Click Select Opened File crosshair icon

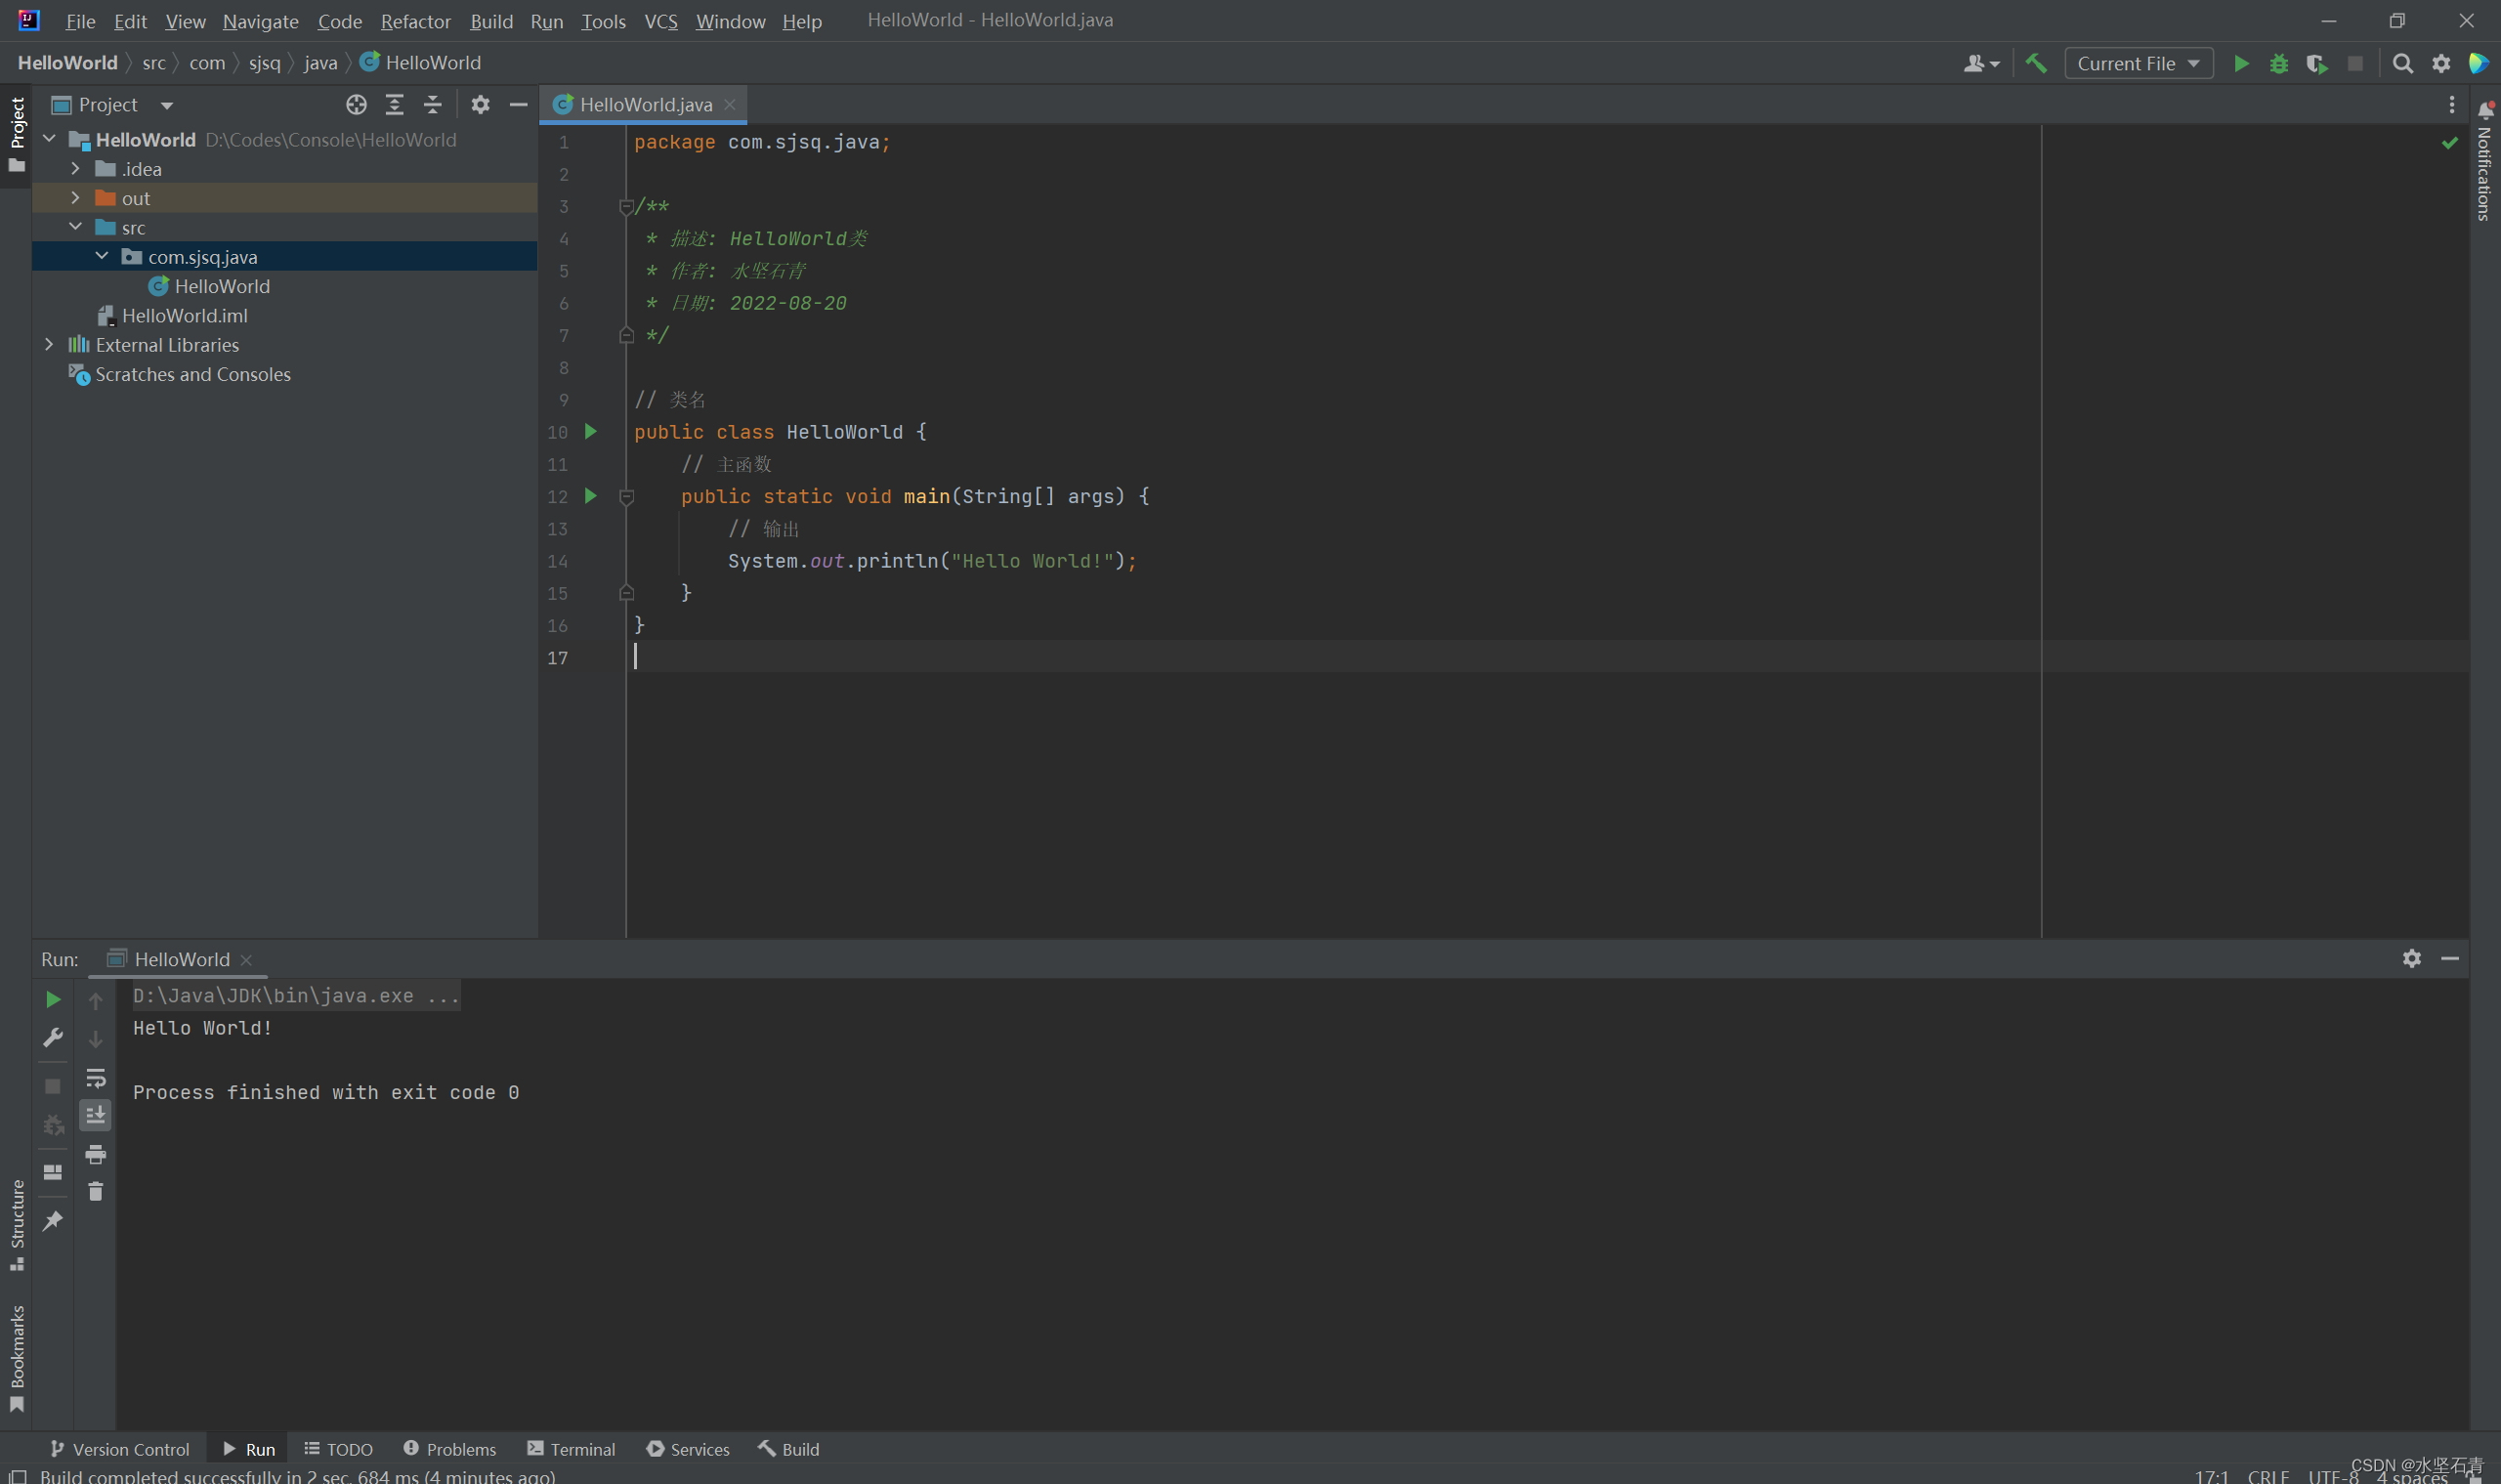(356, 104)
